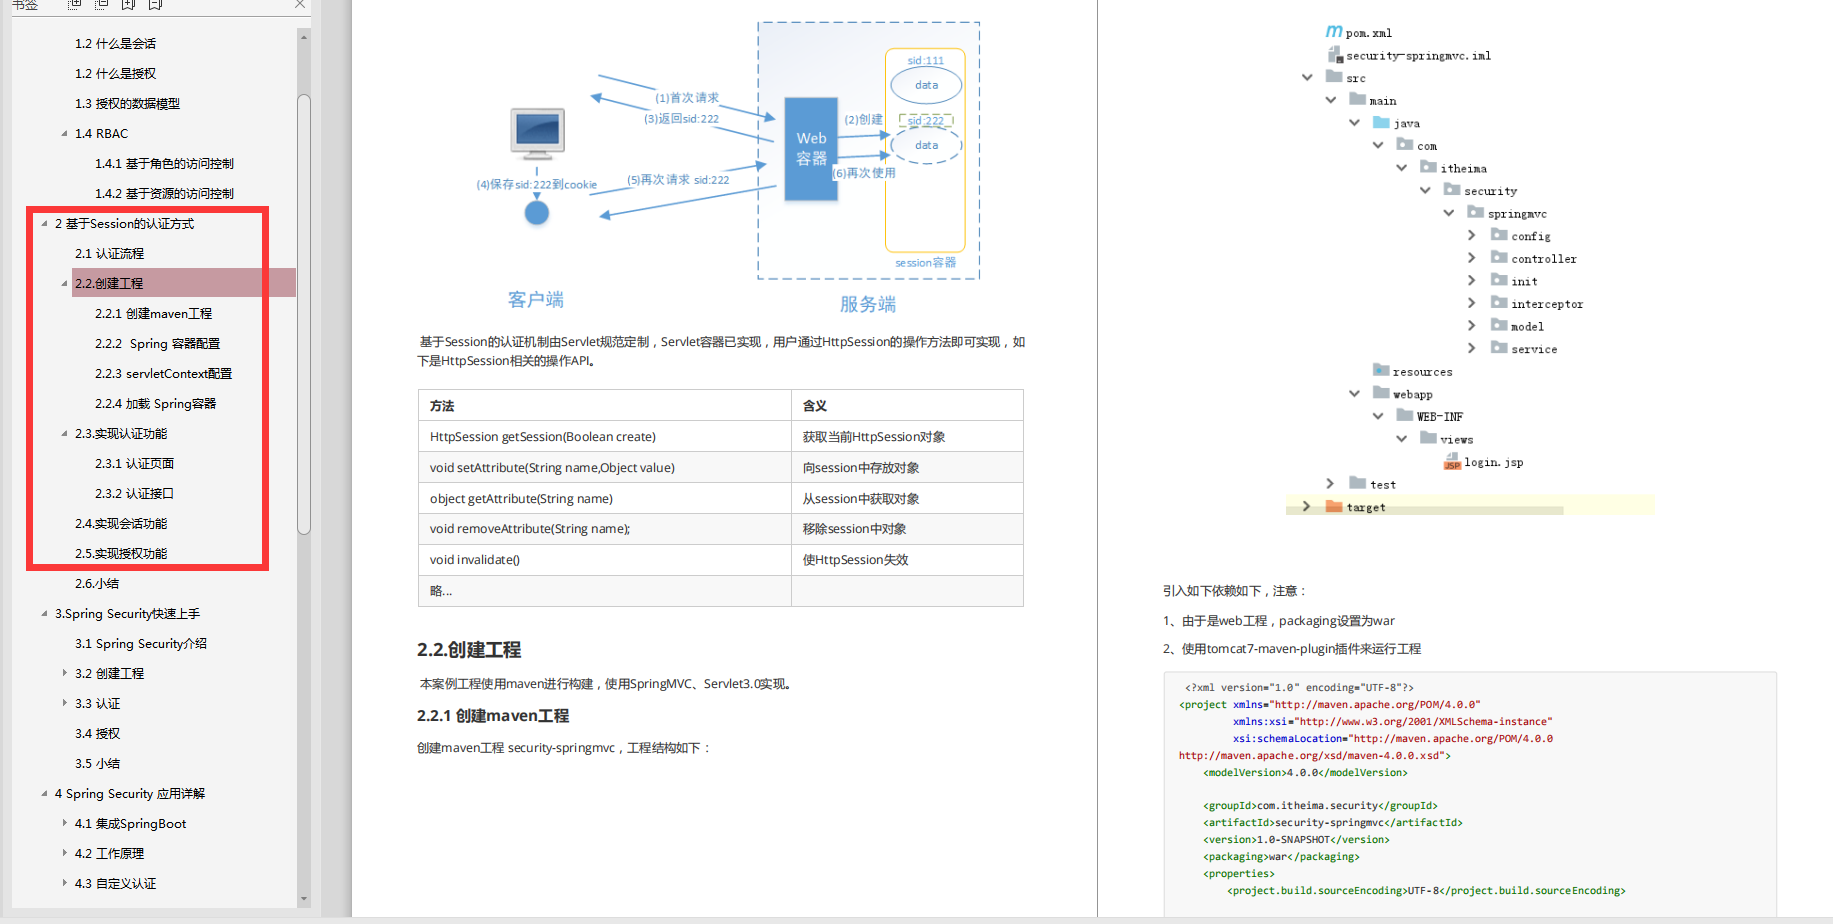Click '使HttpSession失效' table cell
The height and width of the screenshot is (924, 1833).
(907, 560)
